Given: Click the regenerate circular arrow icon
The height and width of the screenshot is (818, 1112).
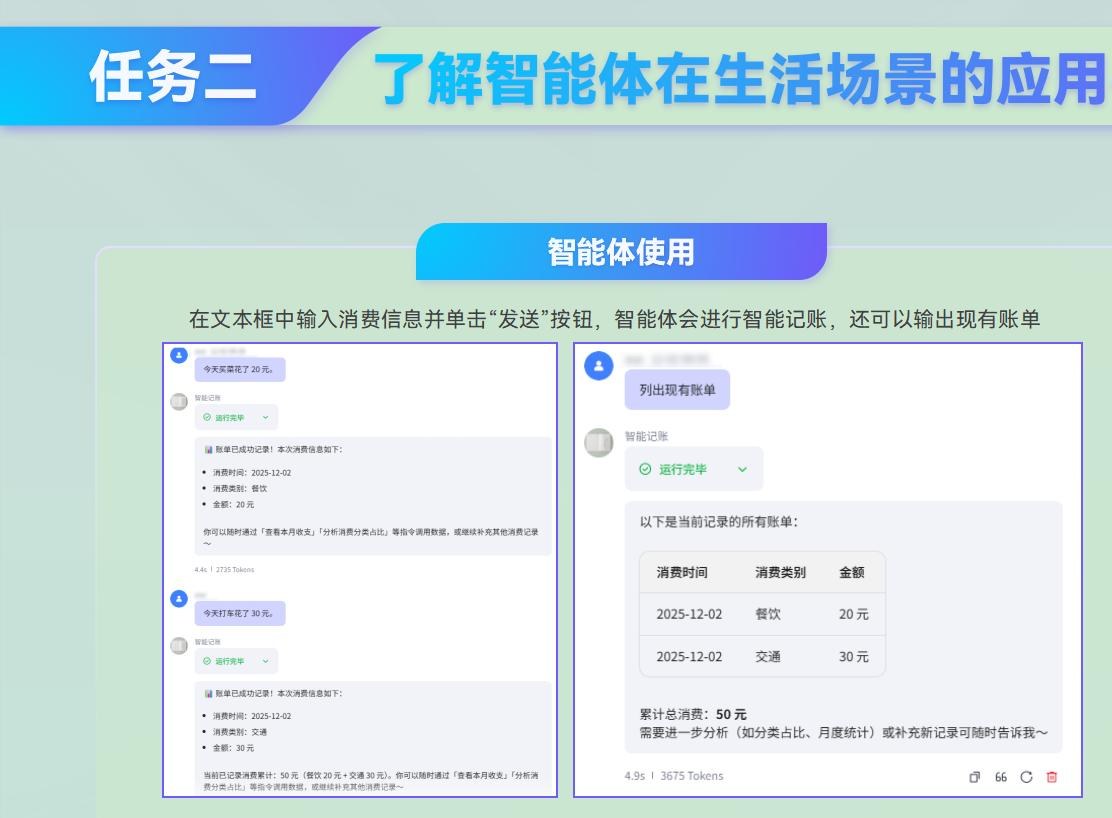Looking at the screenshot, I should 1026,777.
